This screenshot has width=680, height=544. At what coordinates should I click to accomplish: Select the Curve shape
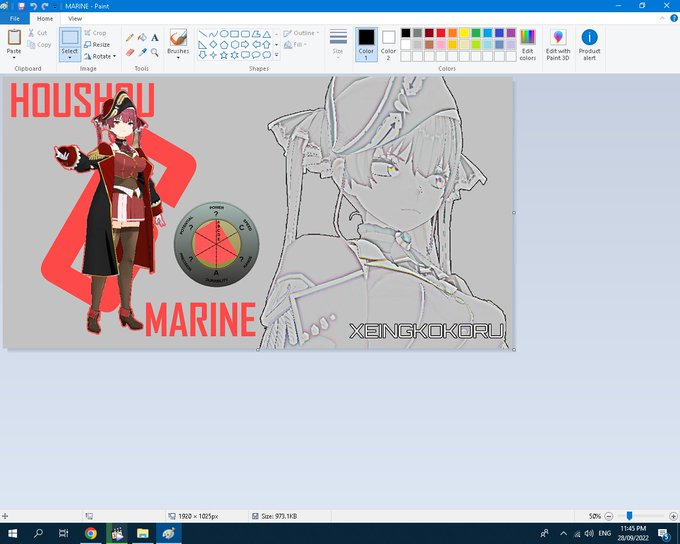point(213,34)
